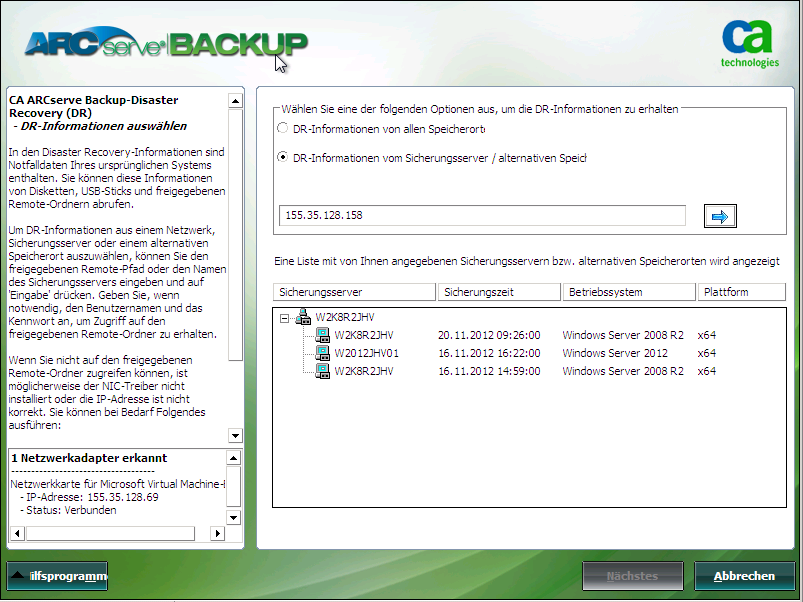Click the computer icon next to W2012JHV01
803x602 pixels.
point(322,352)
